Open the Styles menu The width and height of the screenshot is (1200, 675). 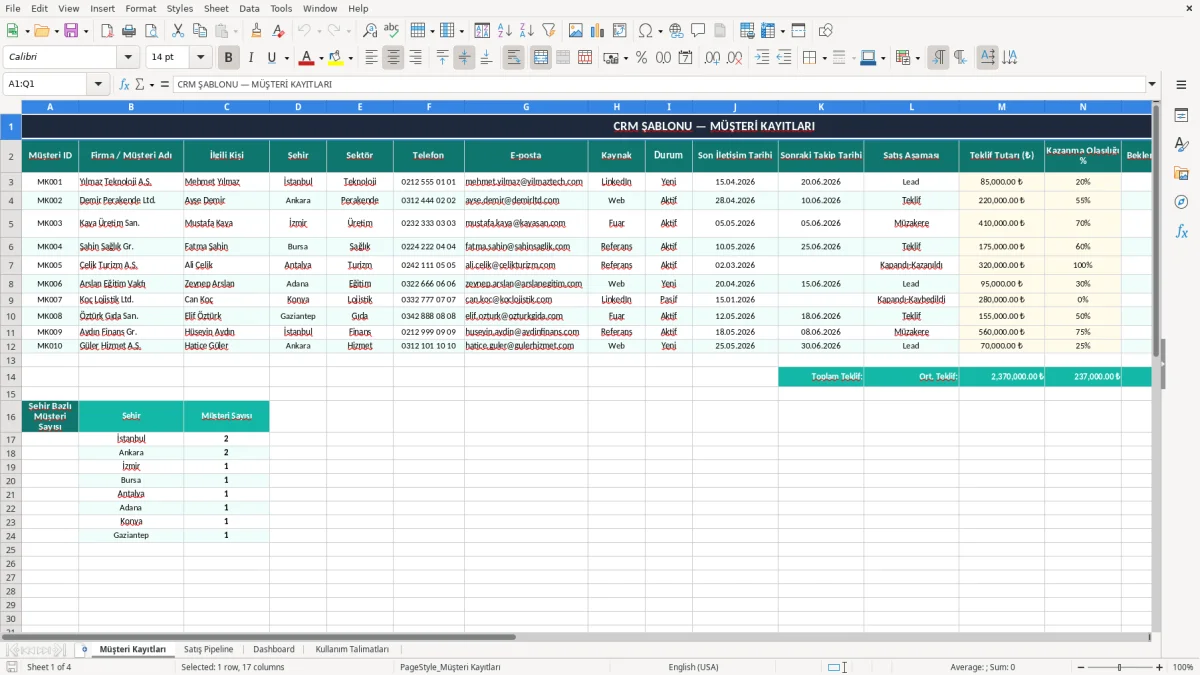click(180, 8)
